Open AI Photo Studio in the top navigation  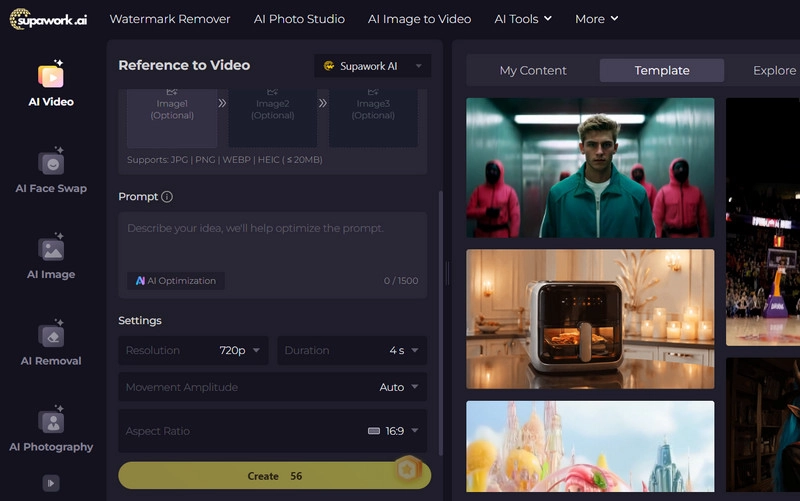[299, 19]
